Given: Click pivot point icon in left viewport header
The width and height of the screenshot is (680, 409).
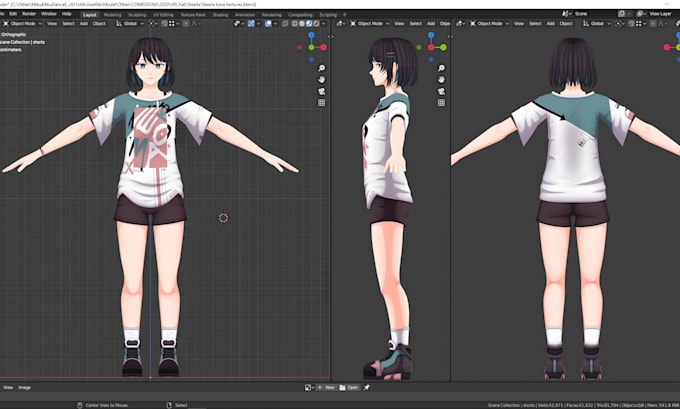Looking at the screenshot, I should [x=152, y=23].
